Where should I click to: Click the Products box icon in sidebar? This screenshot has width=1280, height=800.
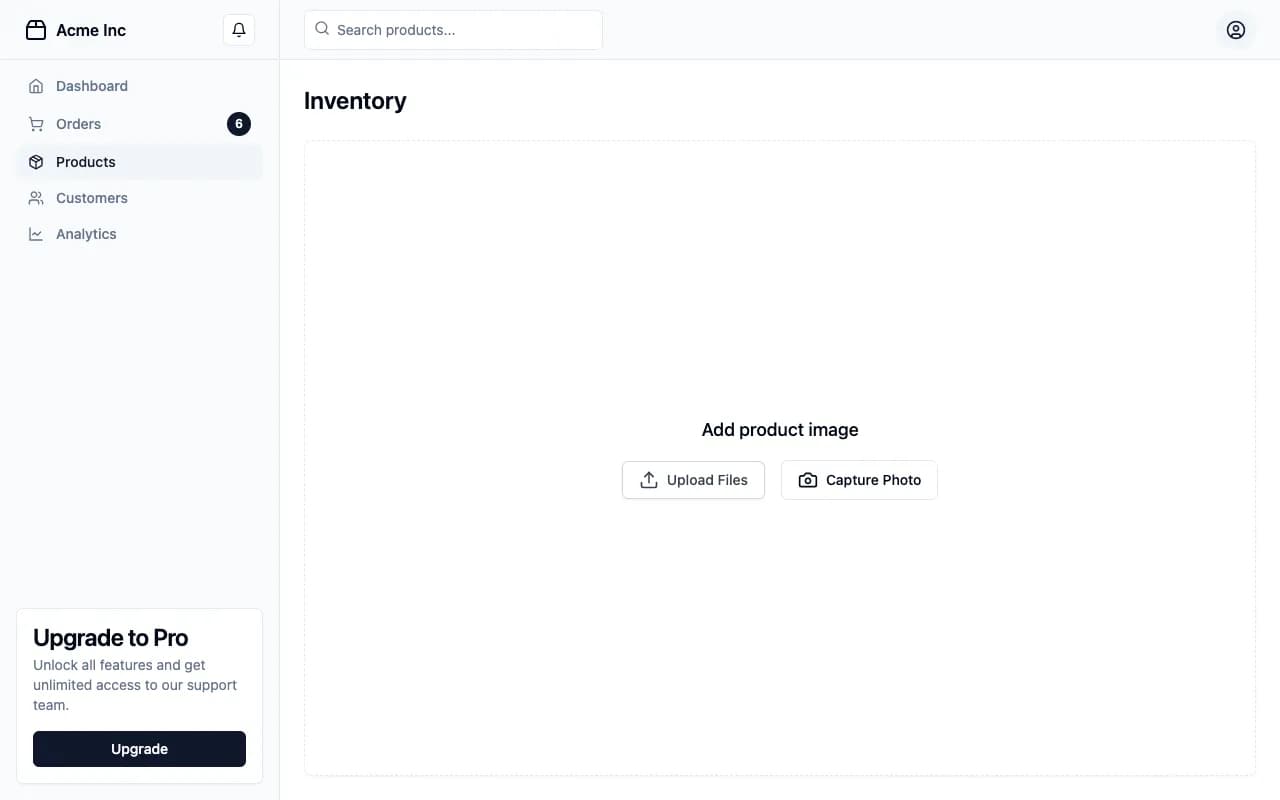(36, 162)
